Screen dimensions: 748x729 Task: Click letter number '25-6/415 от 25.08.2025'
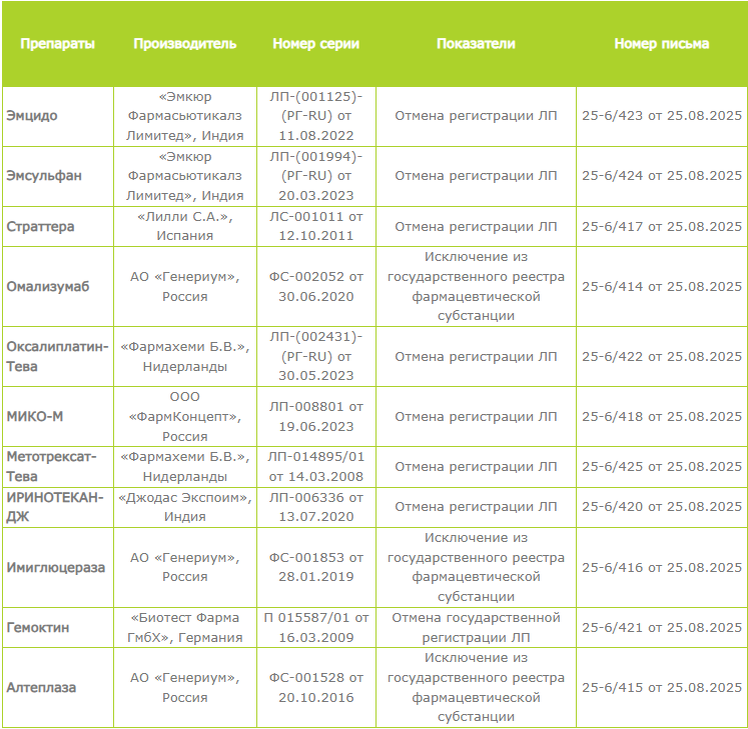662,688
